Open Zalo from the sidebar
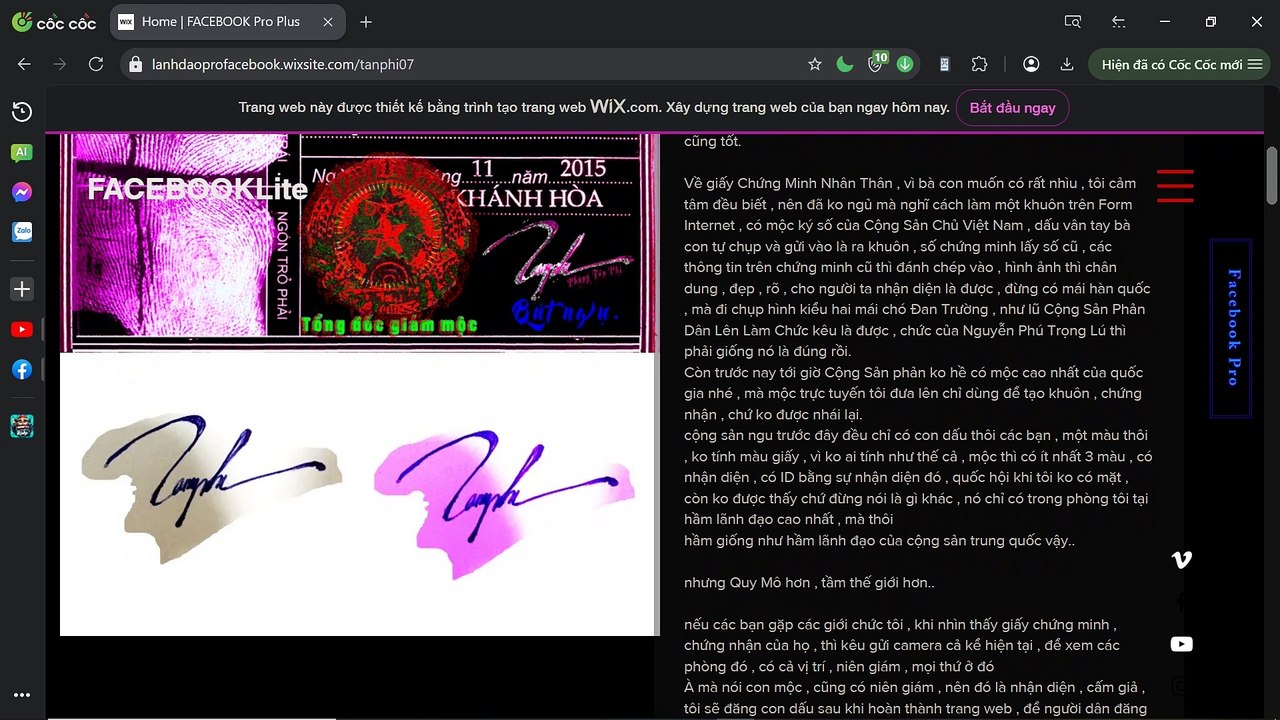Image resolution: width=1280 pixels, height=720 pixels. (x=22, y=232)
